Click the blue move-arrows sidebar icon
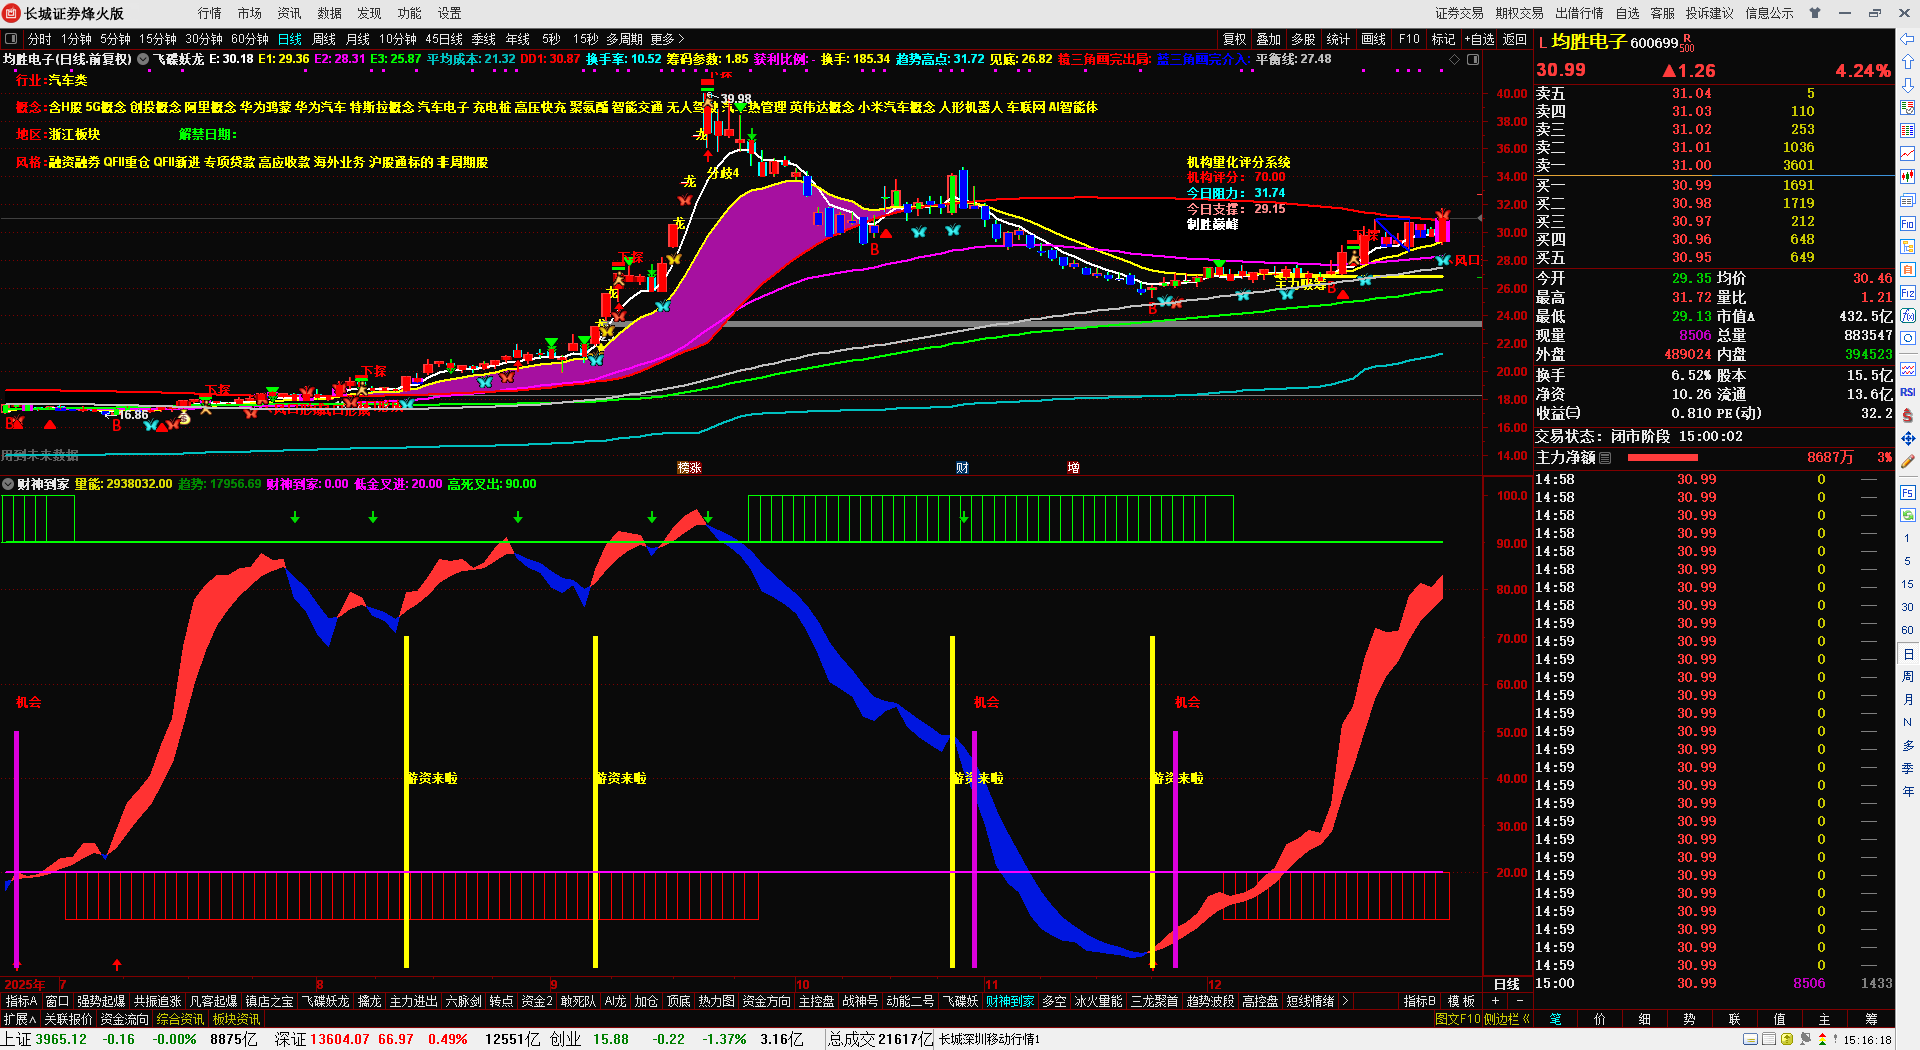This screenshot has height=1050, width=1920. click(x=1908, y=438)
